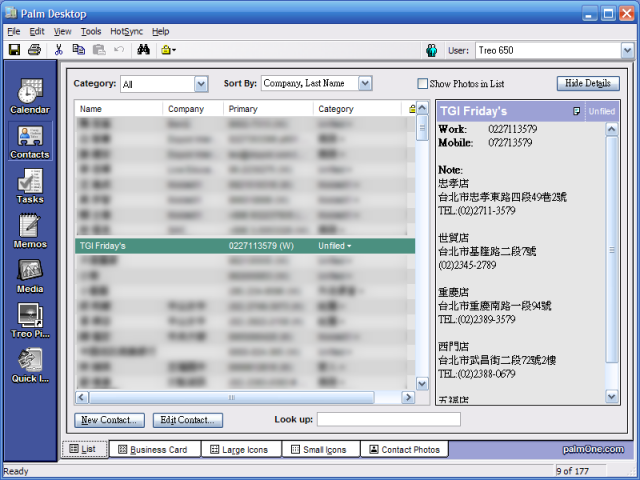Click the Hide Details button
Image resolution: width=640 pixels, height=480 pixels.
(x=588, y=83)
